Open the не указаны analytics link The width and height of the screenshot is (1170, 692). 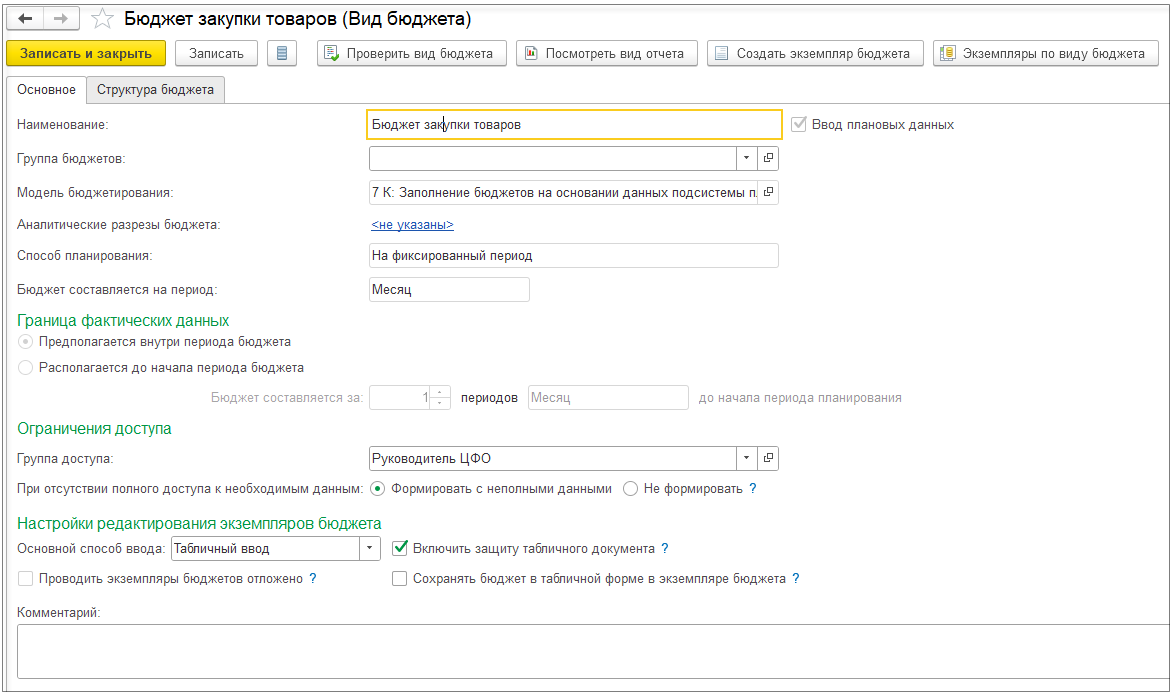(x=412, y=225)
